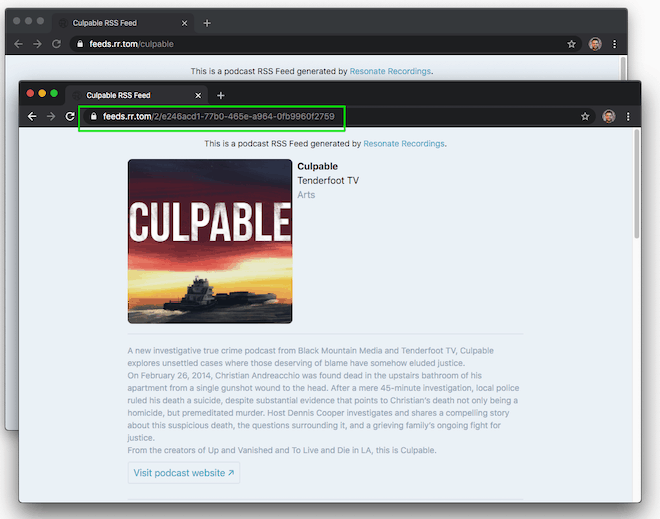The height and width of the screenshot is (519, 660).
Task: Click the Arts category text
Action: (x=306, y=195)
